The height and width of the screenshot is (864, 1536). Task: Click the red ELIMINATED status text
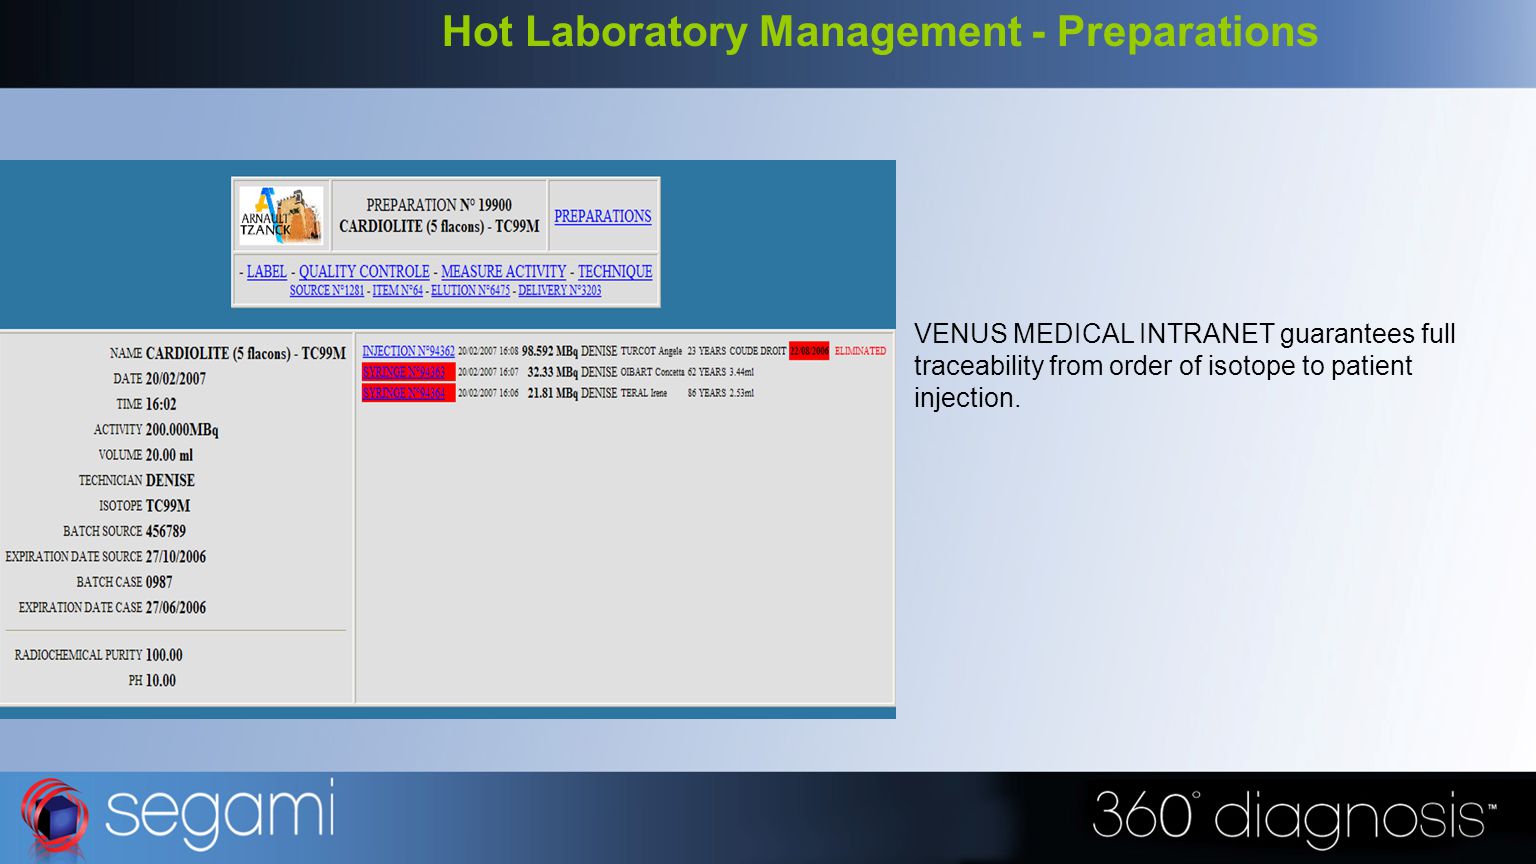pyautogui.click(x=860, y=351)
